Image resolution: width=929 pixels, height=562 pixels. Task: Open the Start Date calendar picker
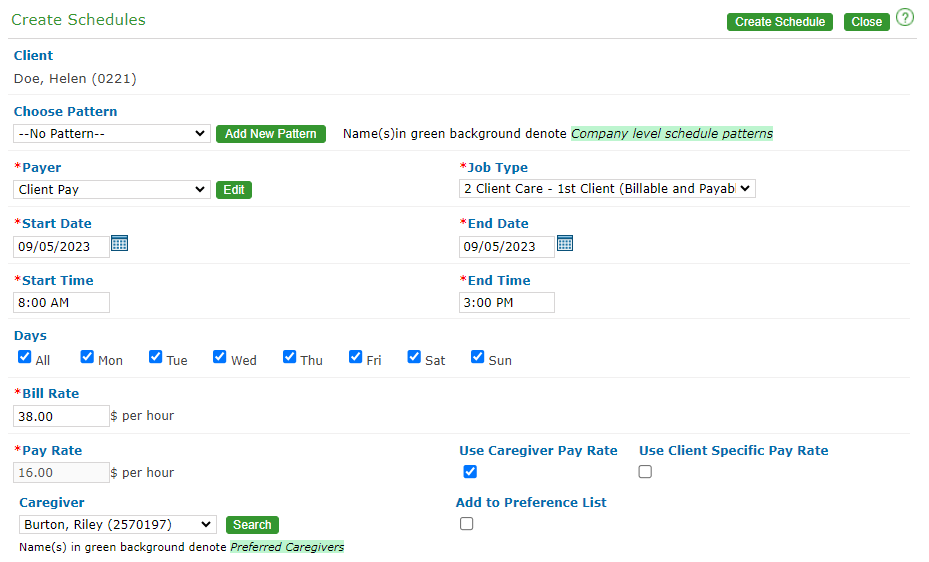pyautogui.click(x=119, y=243)
